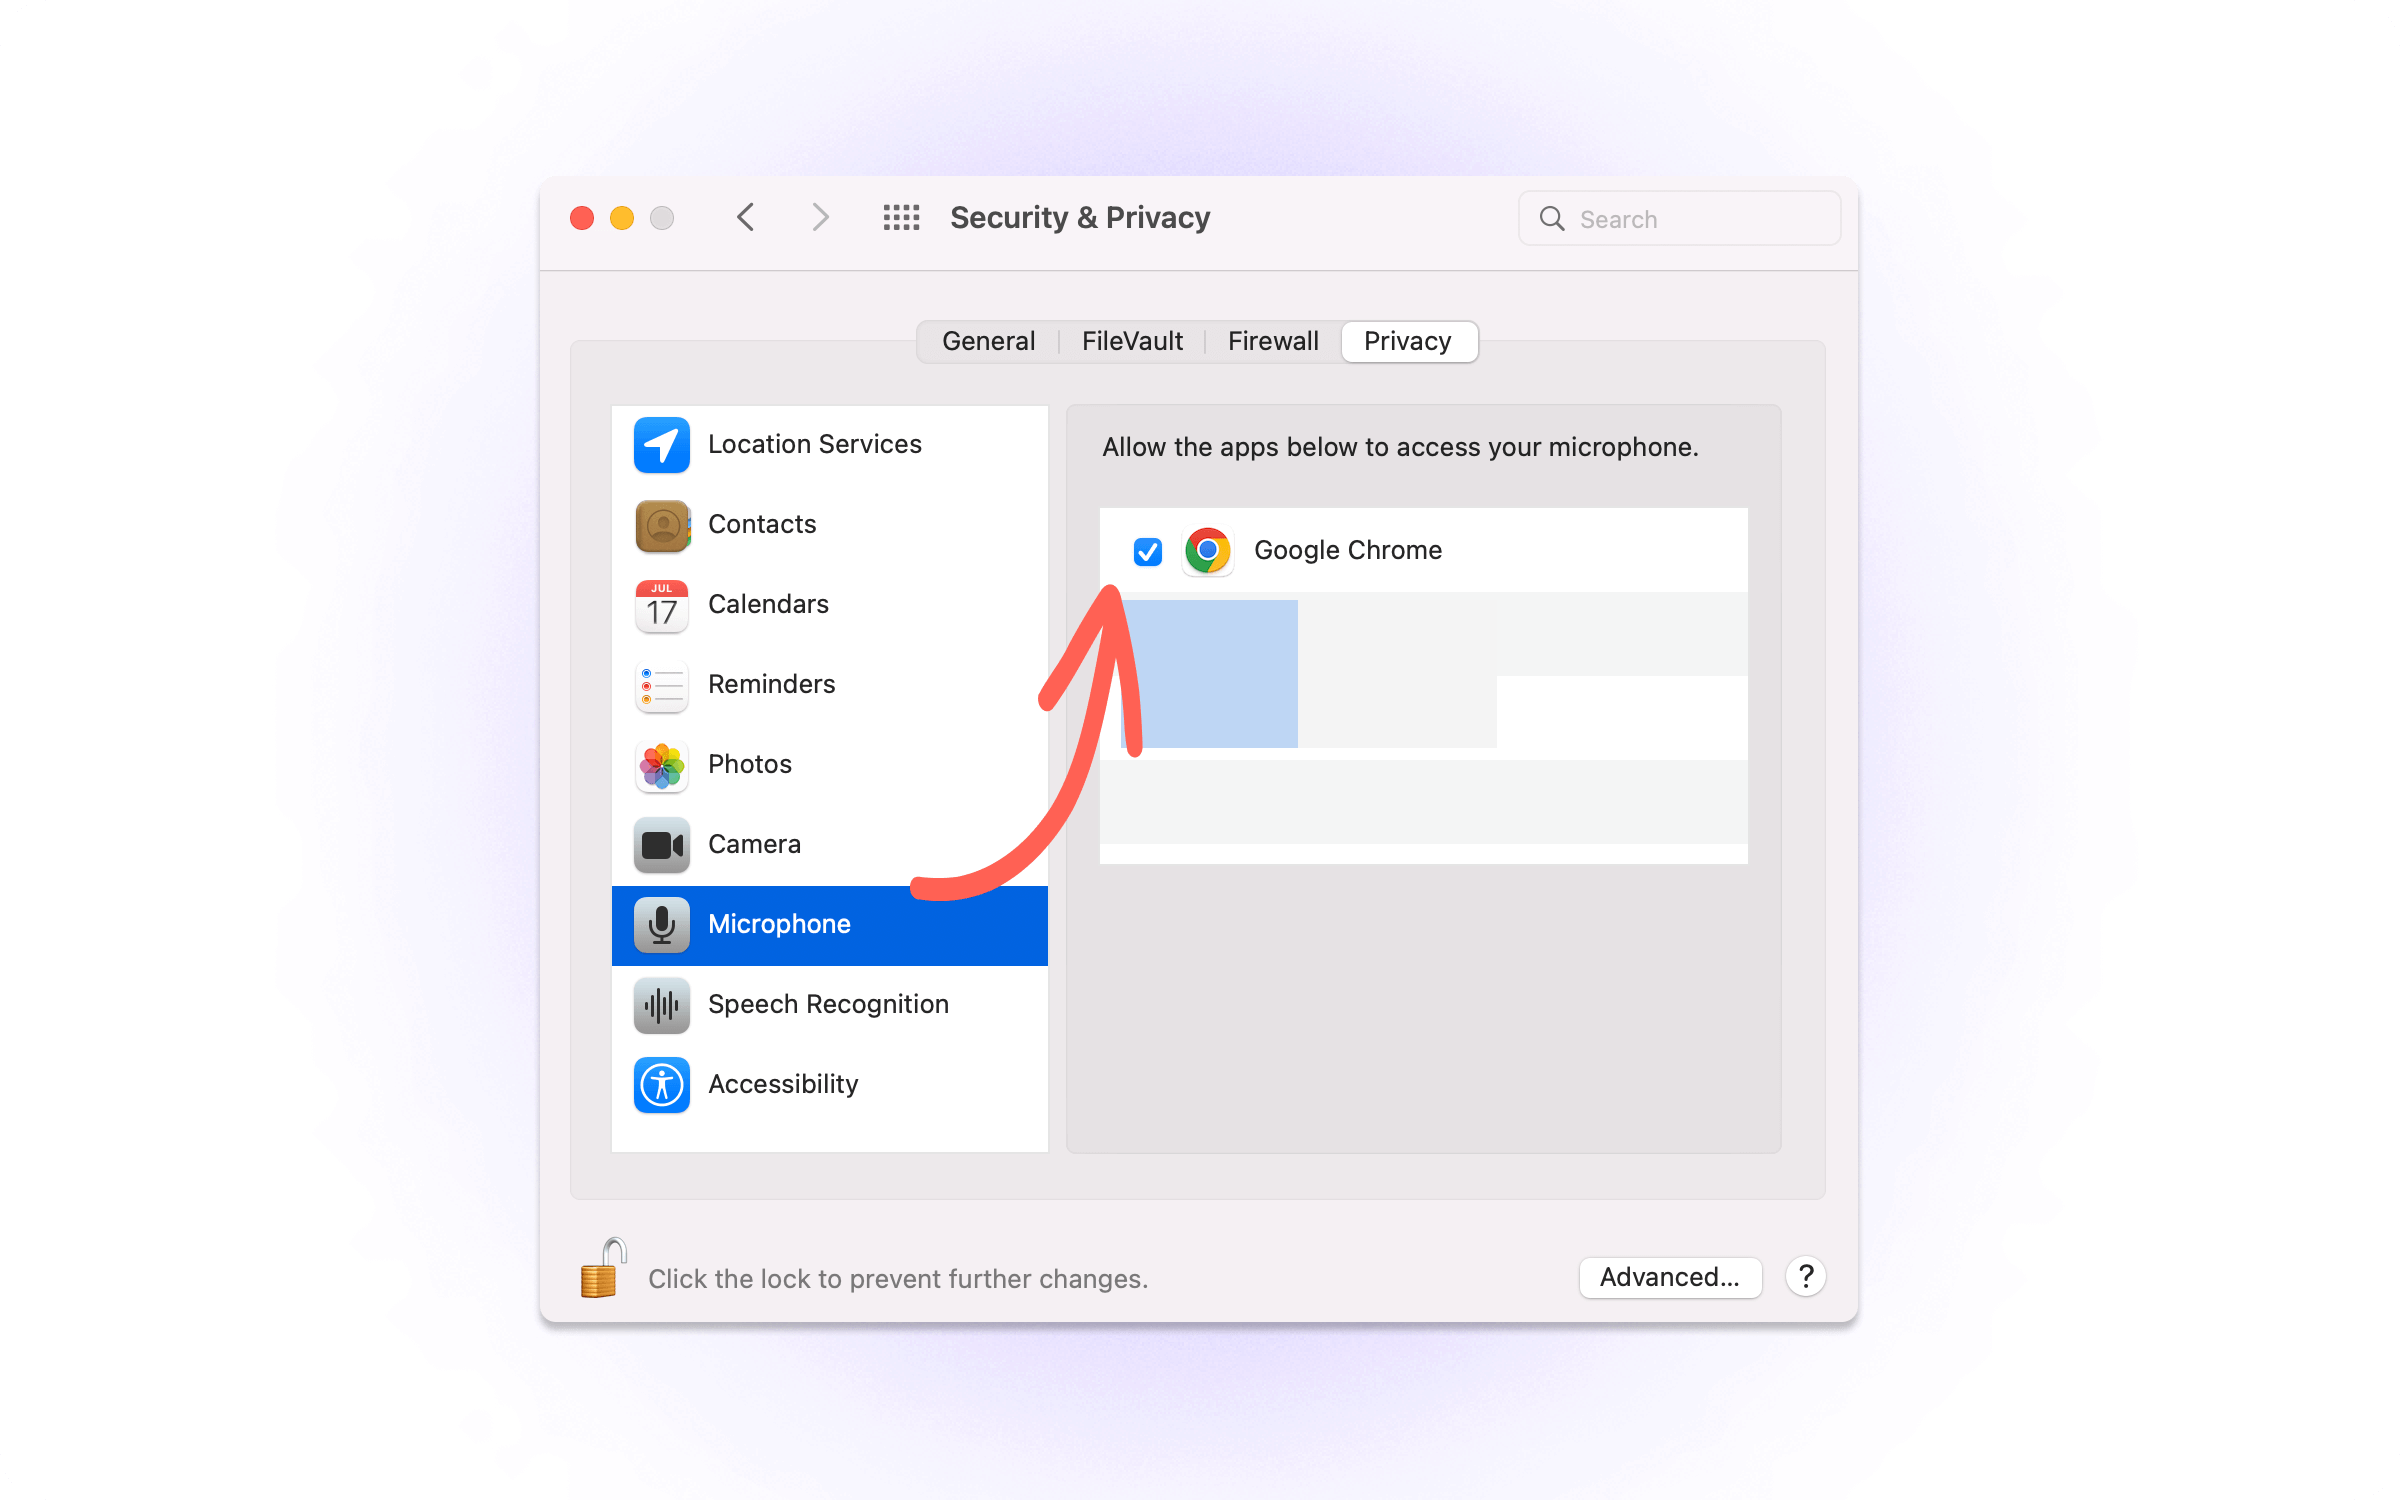Click the Google Chrome app name
This screenshot has height=1500, width=2400.
pos(1348,550)
